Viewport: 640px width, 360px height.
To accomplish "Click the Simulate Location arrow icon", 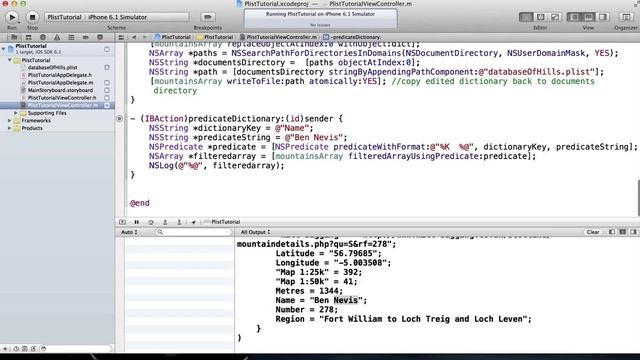I will (x=193, y=222).
